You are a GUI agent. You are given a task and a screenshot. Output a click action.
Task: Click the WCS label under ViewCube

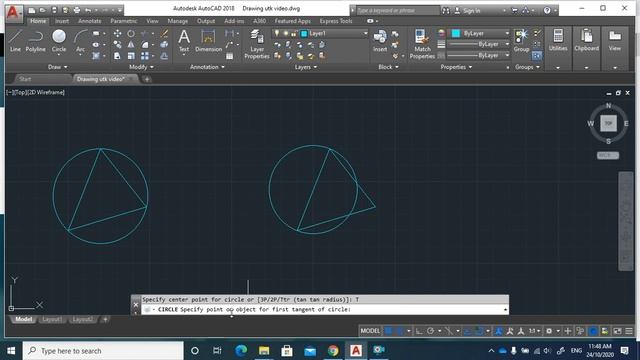point(608,156)
